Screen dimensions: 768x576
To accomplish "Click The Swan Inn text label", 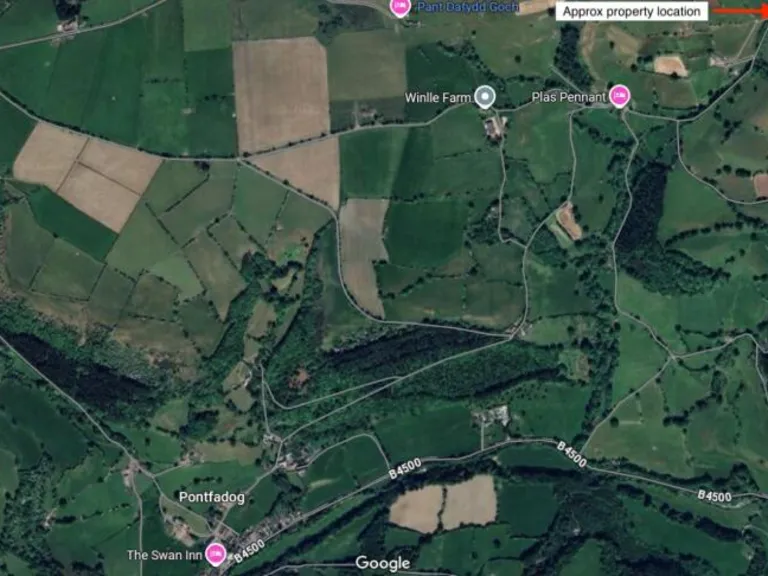I will [164, 555].
